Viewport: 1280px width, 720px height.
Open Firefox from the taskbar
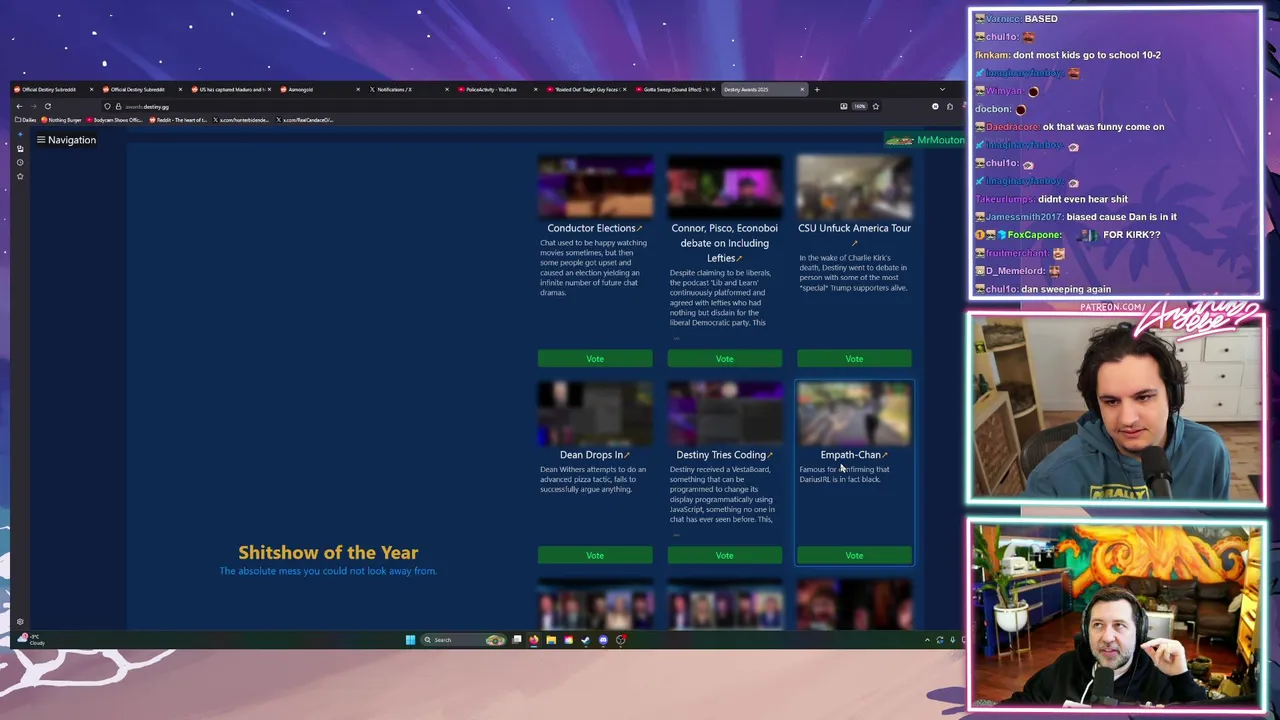click(533, 640)
